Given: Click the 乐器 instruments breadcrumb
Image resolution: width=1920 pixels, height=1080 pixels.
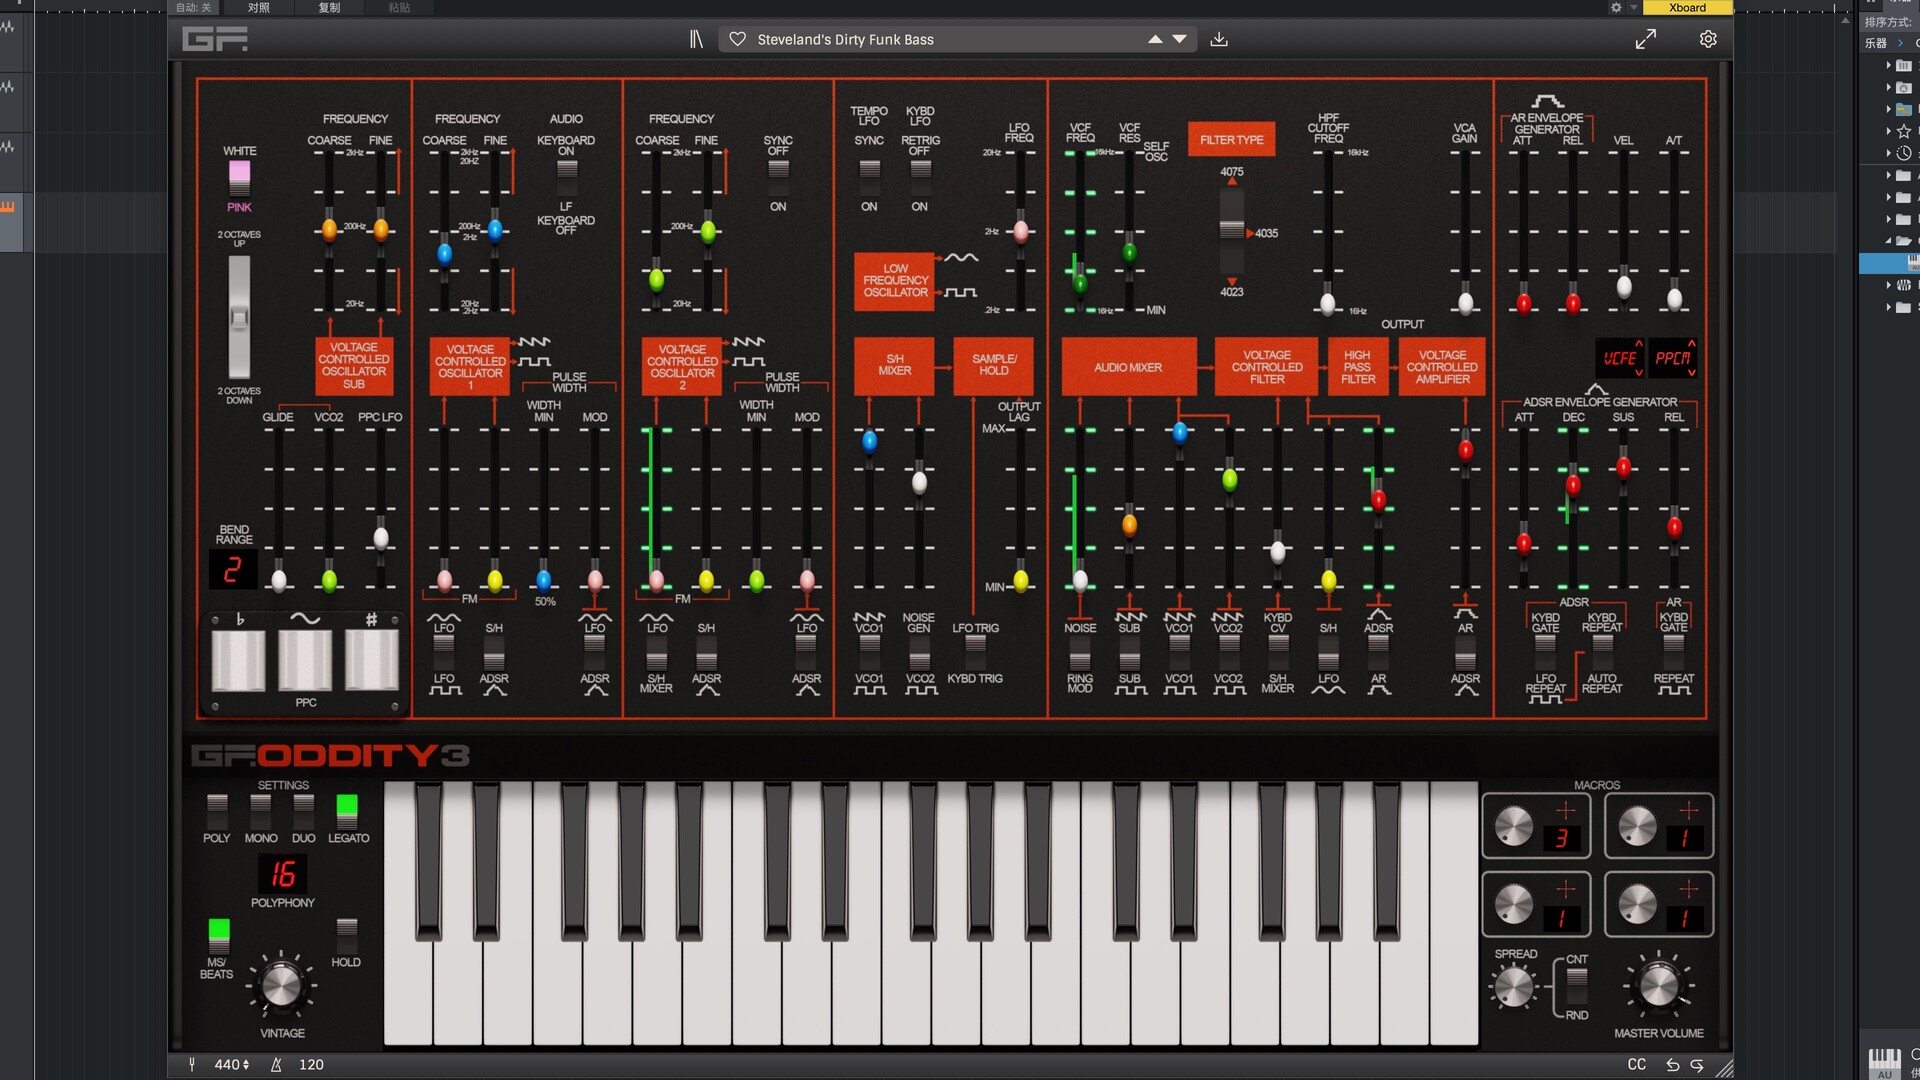Looking at the screenshot, I should [x=1875, y=43].
